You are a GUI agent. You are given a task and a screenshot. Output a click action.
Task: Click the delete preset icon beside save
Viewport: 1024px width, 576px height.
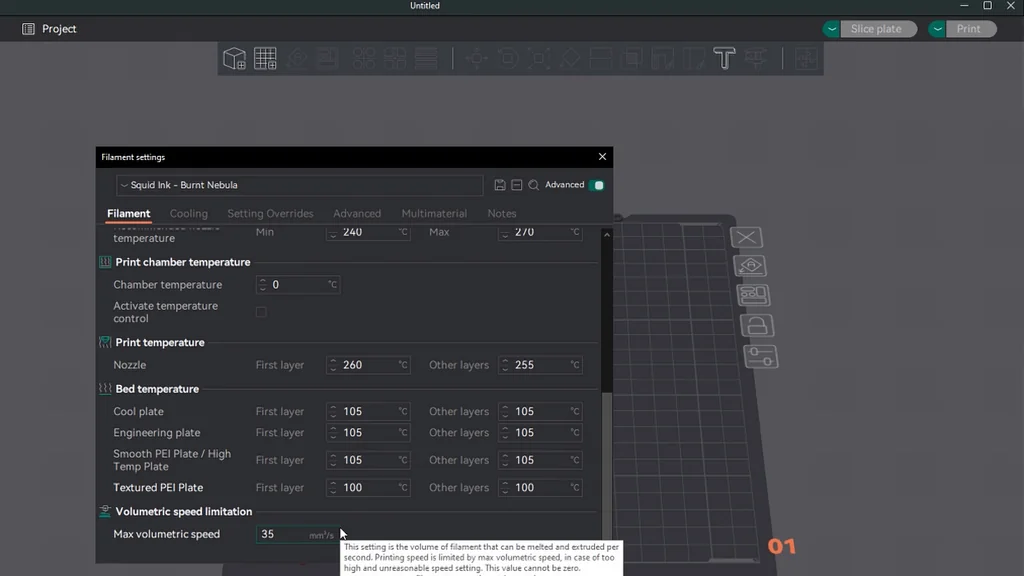tap(517, 185)
